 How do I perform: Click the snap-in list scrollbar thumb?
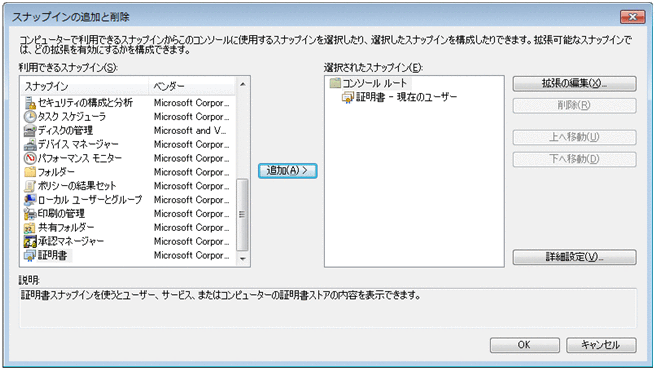pos(242,215)
